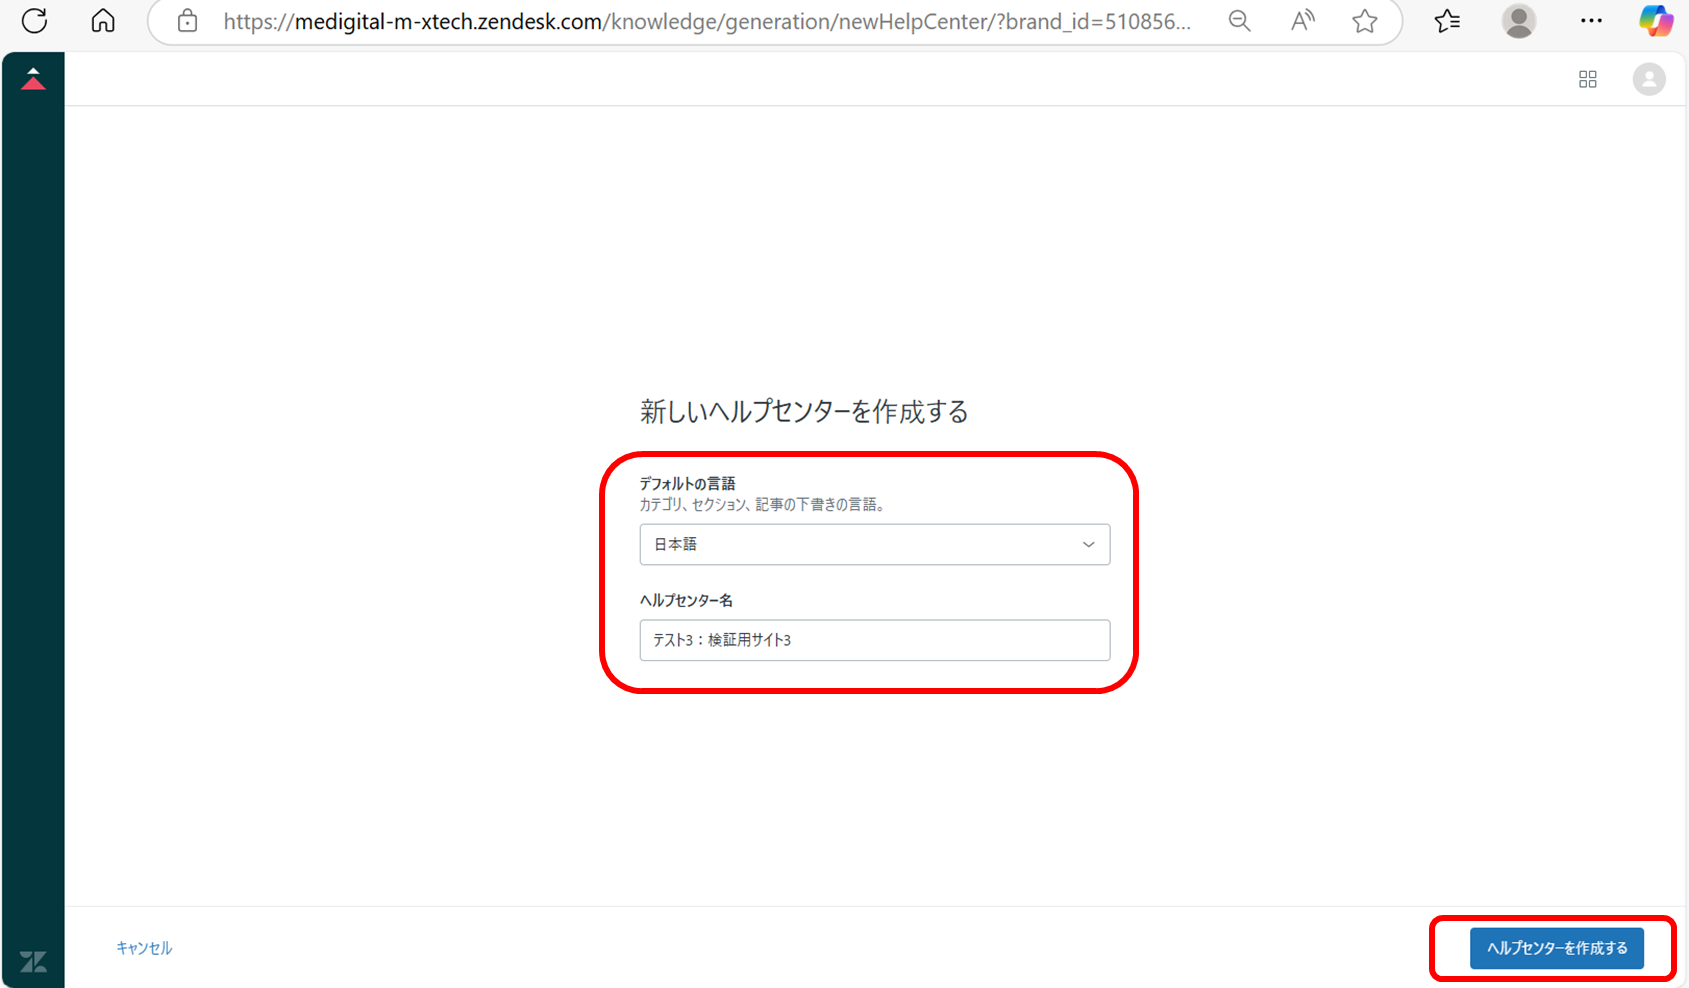The width and height of the screenshot is (1689, 988).
Task: Open the zoom magnifier icon in address bar
Action: (1239, 21)
